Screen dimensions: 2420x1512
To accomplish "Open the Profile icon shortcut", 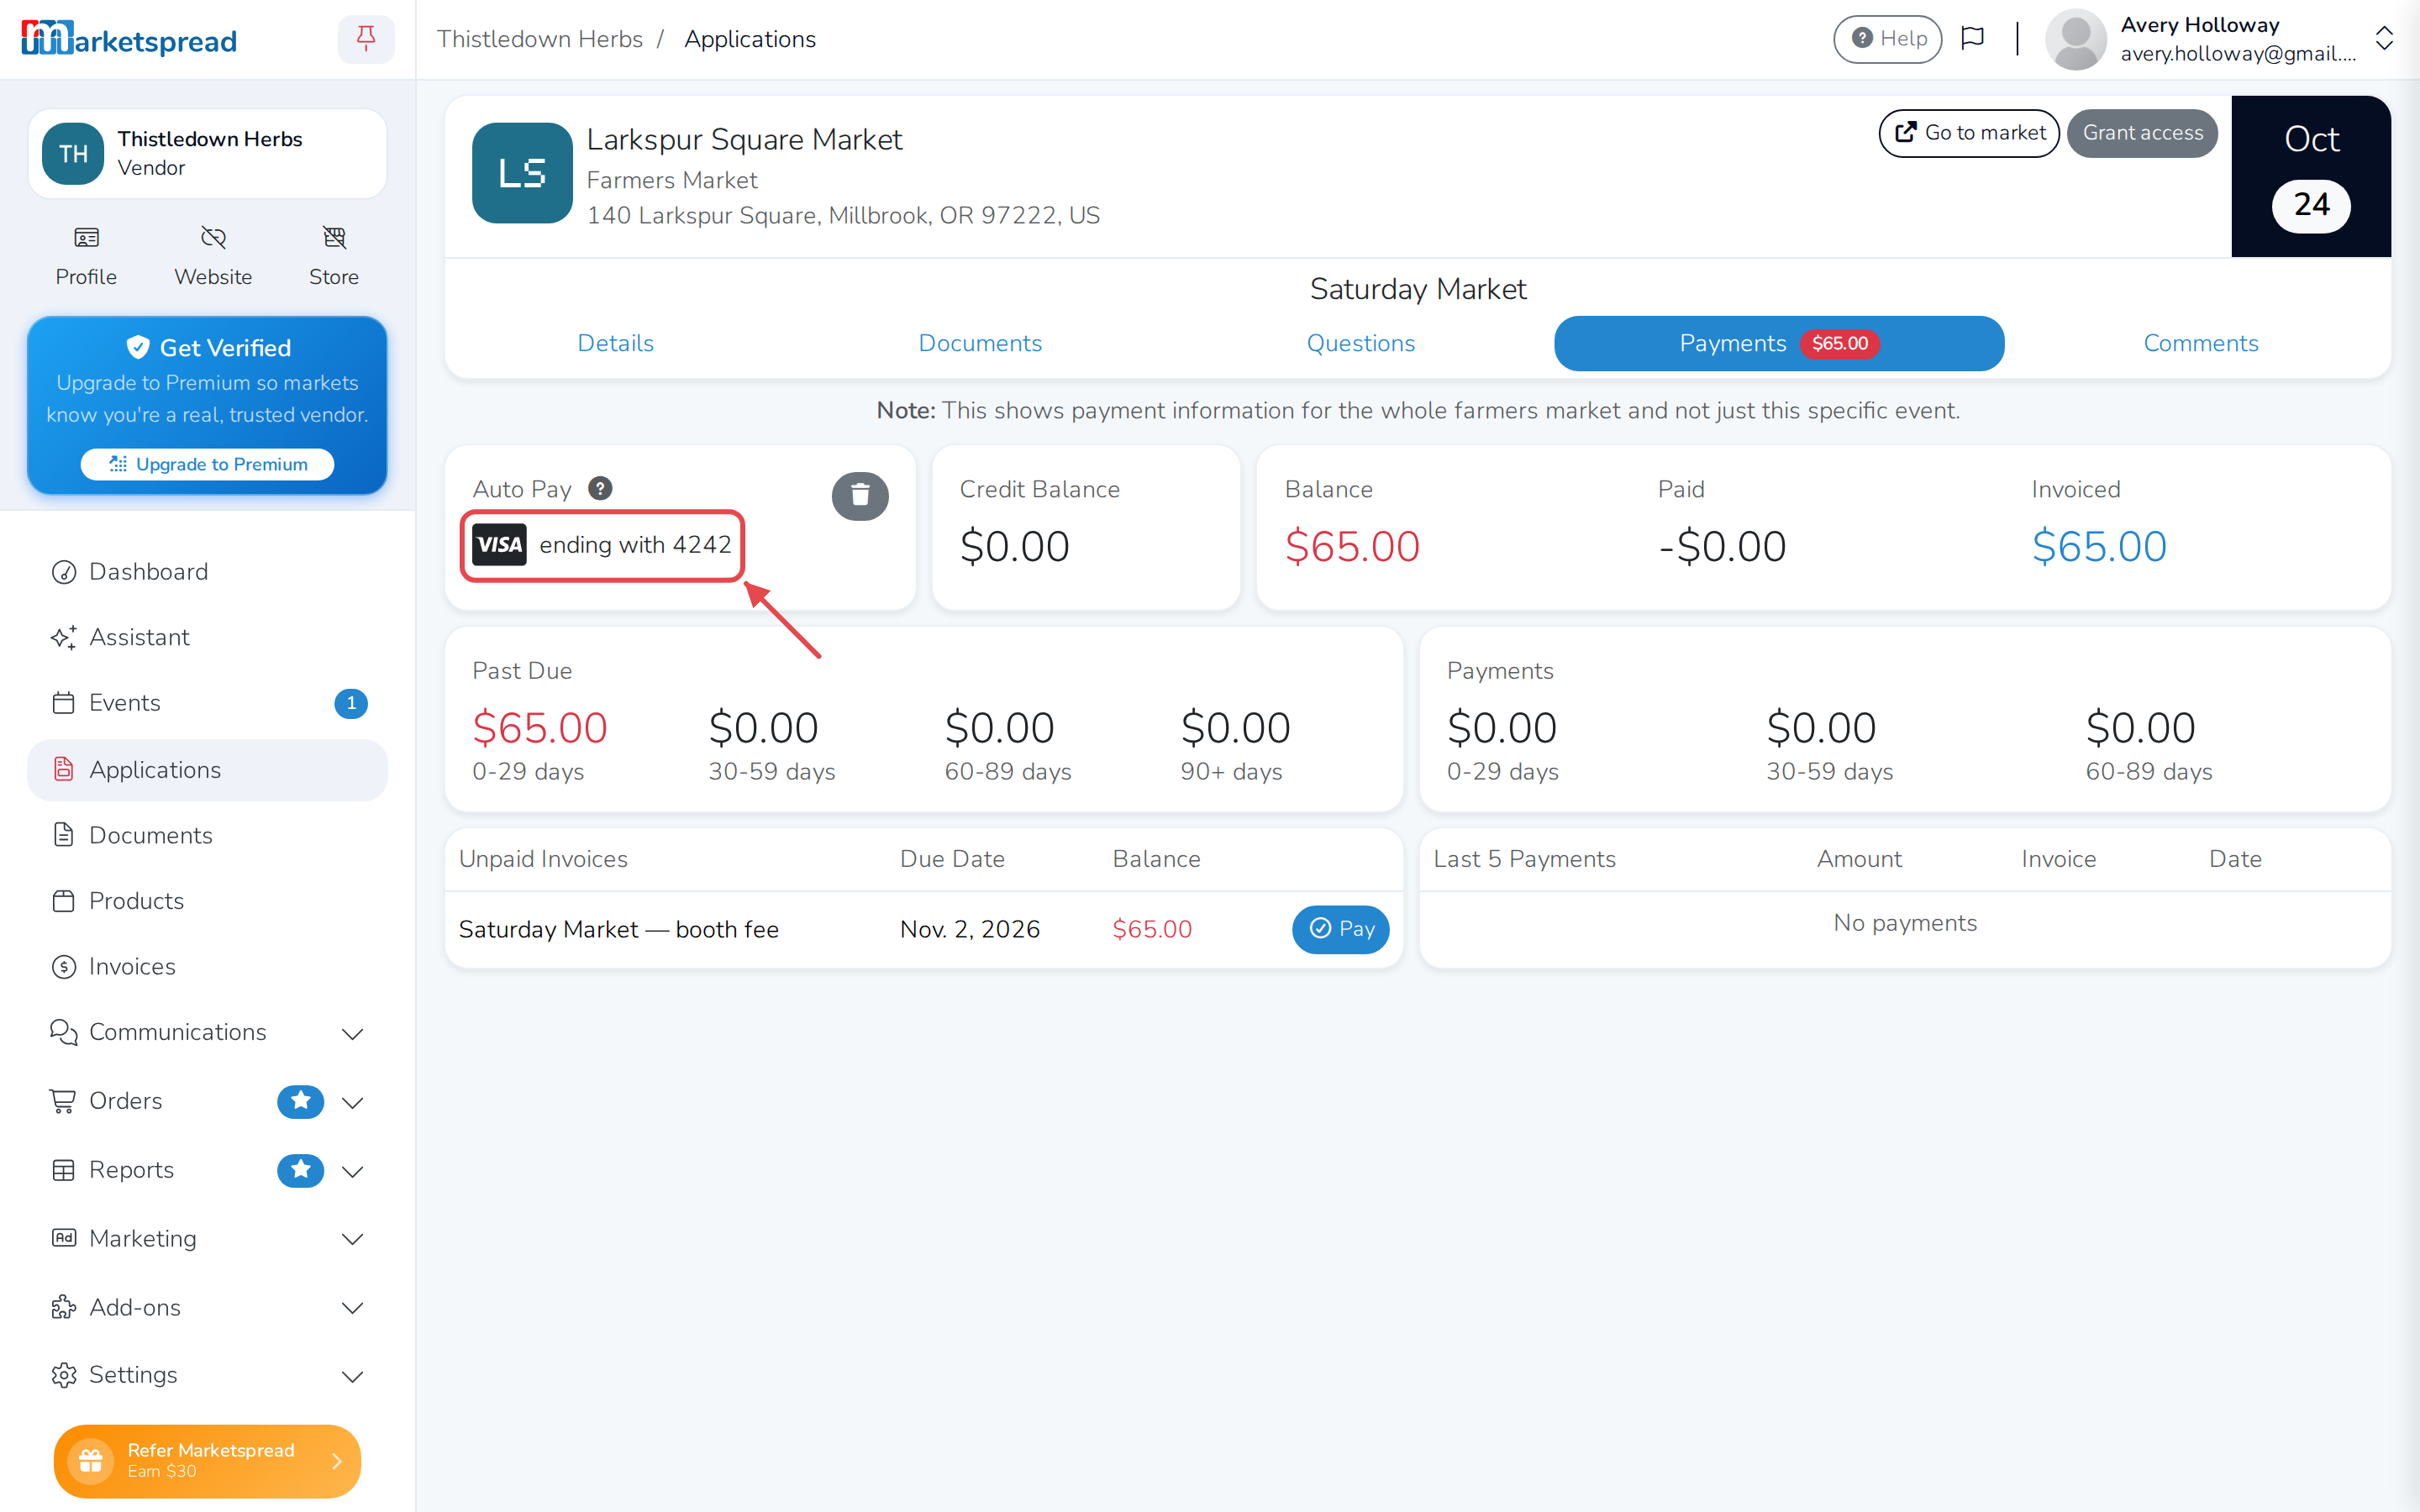I will tap(86, 256).
